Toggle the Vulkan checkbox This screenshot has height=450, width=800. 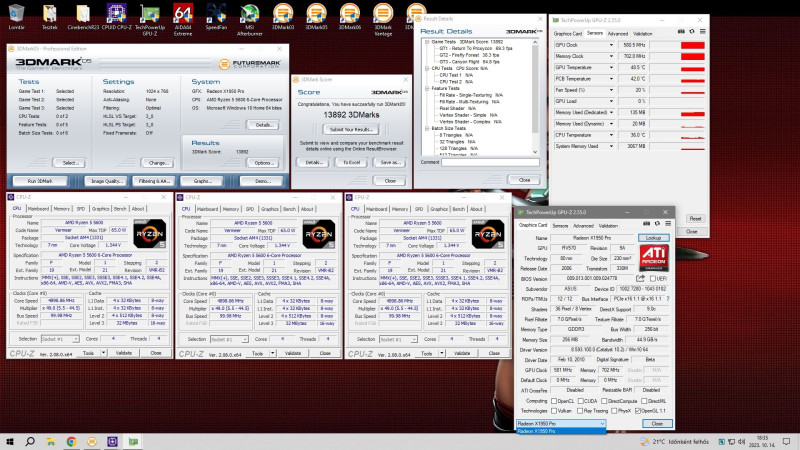(554, 411)
